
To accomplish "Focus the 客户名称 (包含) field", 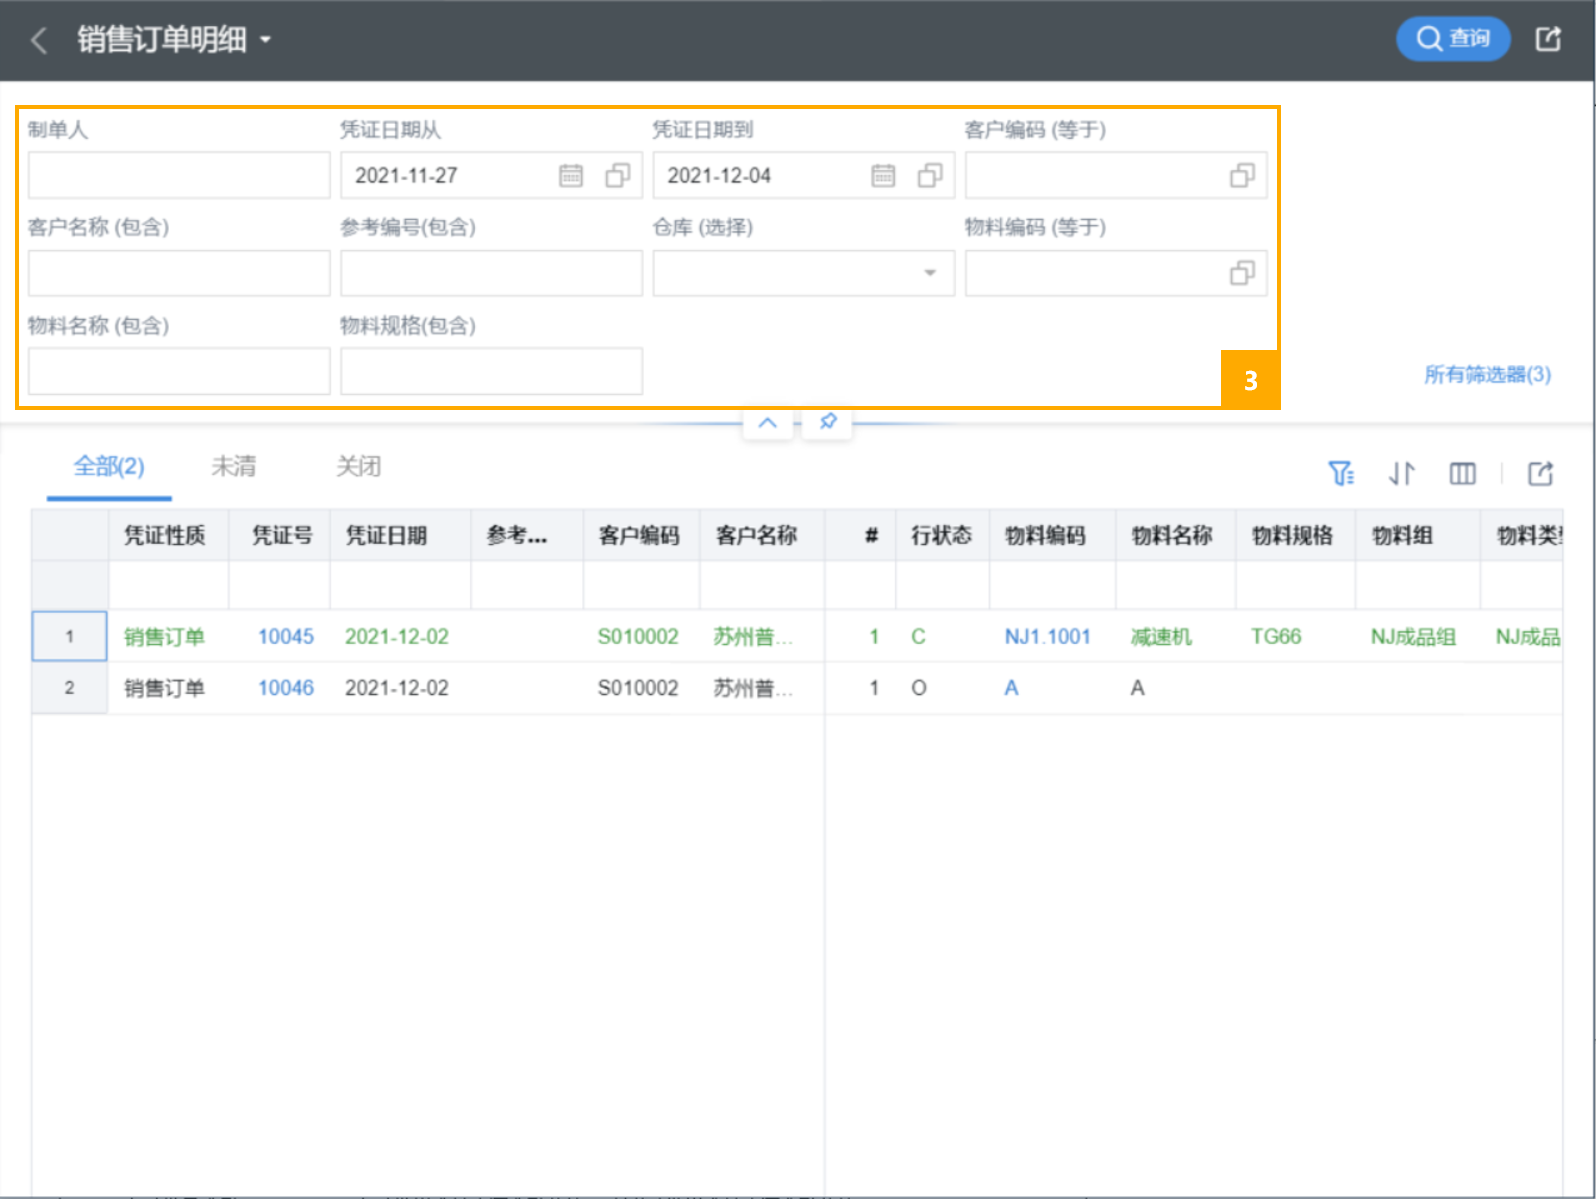I will point(179,273).
